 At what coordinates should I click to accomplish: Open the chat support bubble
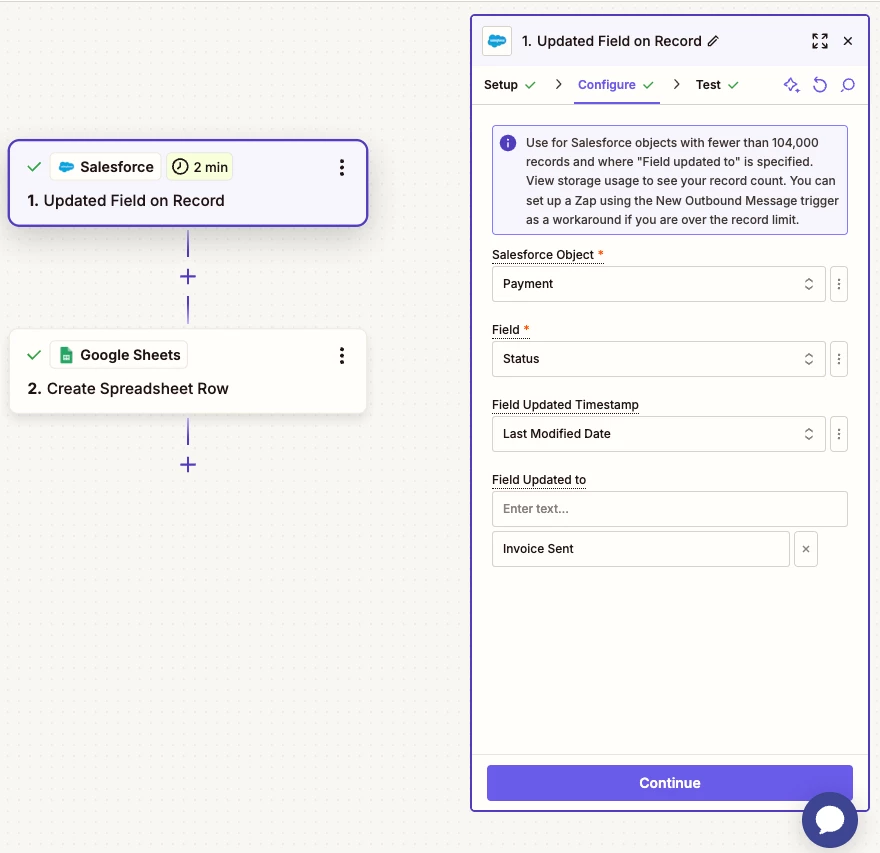pos(829,820)
